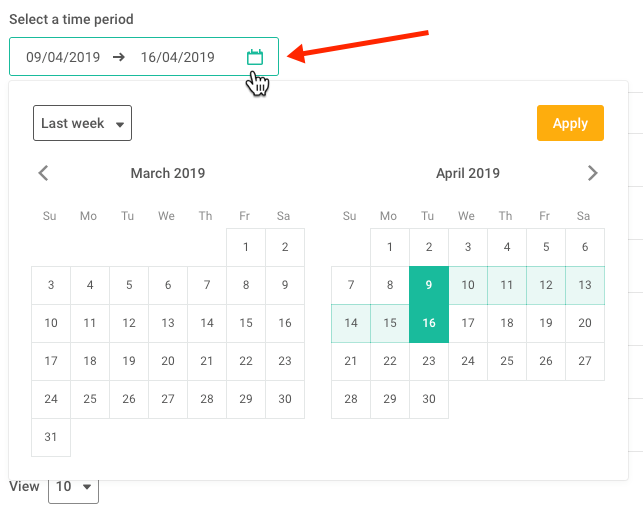Click March 2019 month heading
The image size is (643, 515).
point(168,173)
